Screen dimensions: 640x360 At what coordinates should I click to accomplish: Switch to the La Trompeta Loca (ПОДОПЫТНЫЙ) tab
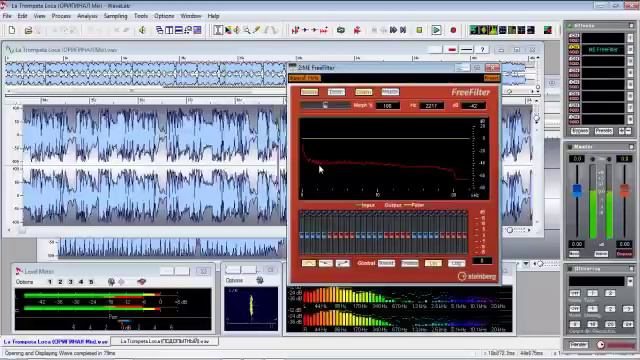click(x=164, y=341)
